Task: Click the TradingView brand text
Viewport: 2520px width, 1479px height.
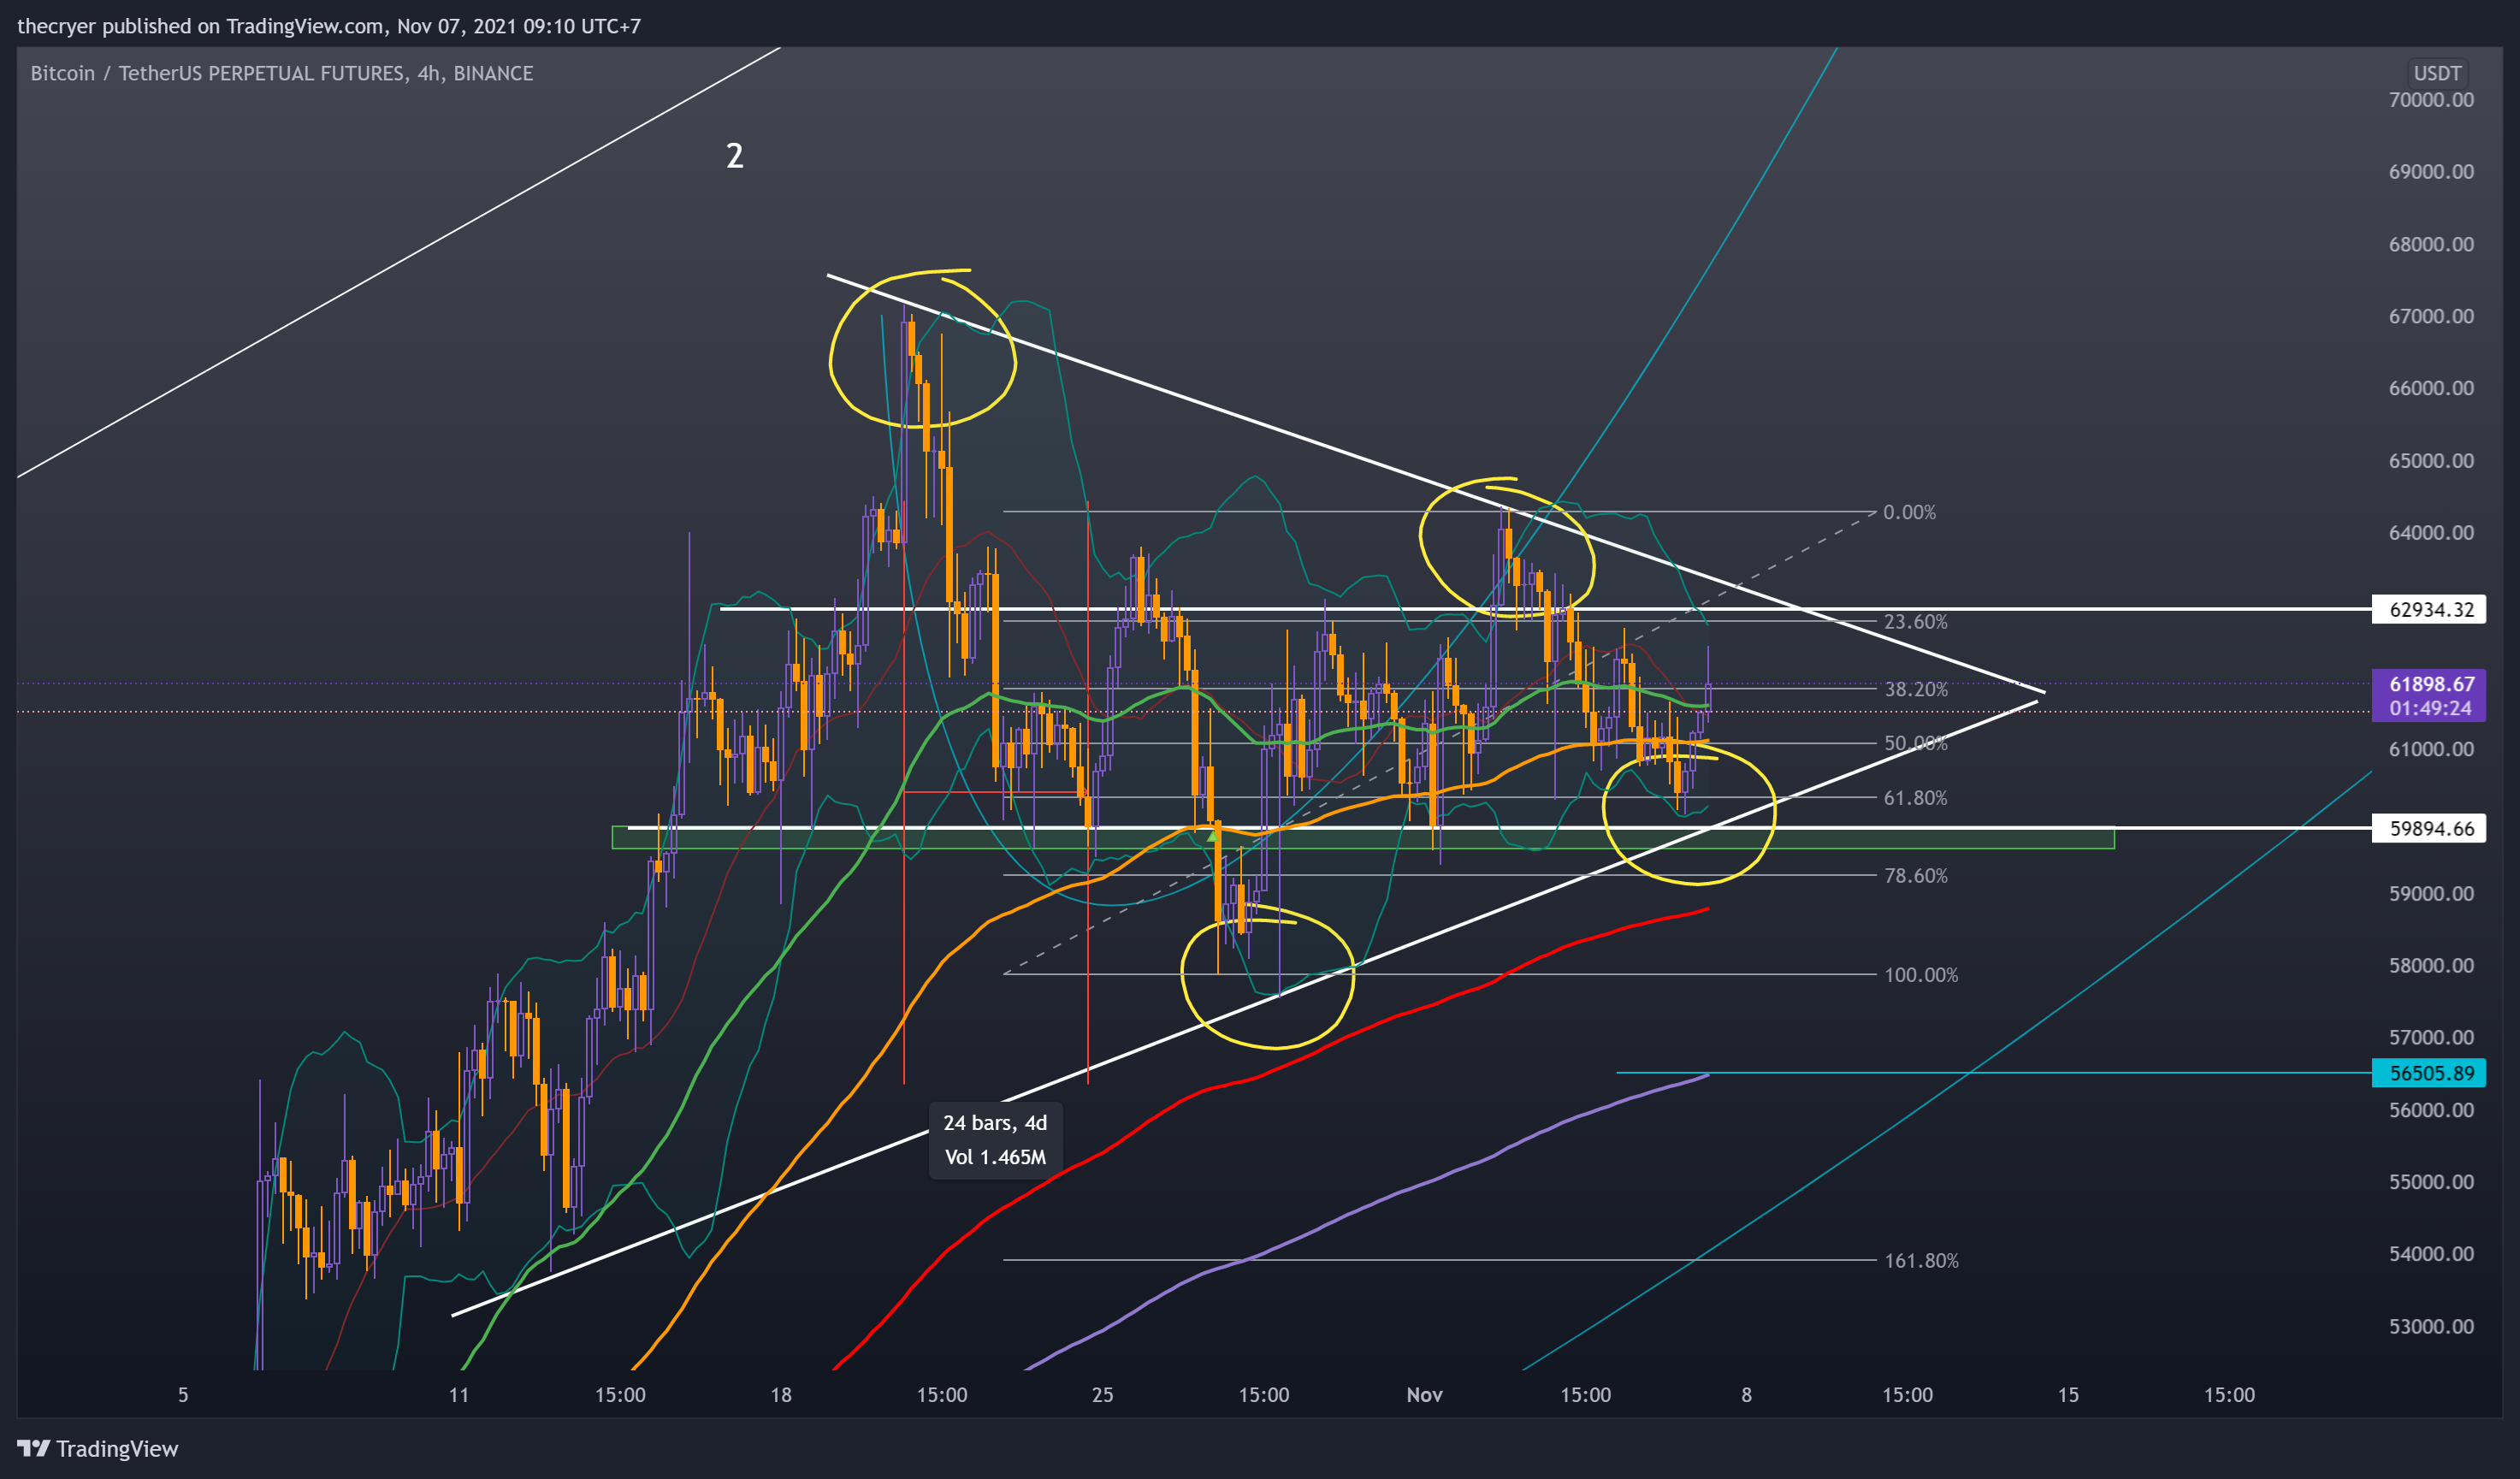Action: point(117,1448)
